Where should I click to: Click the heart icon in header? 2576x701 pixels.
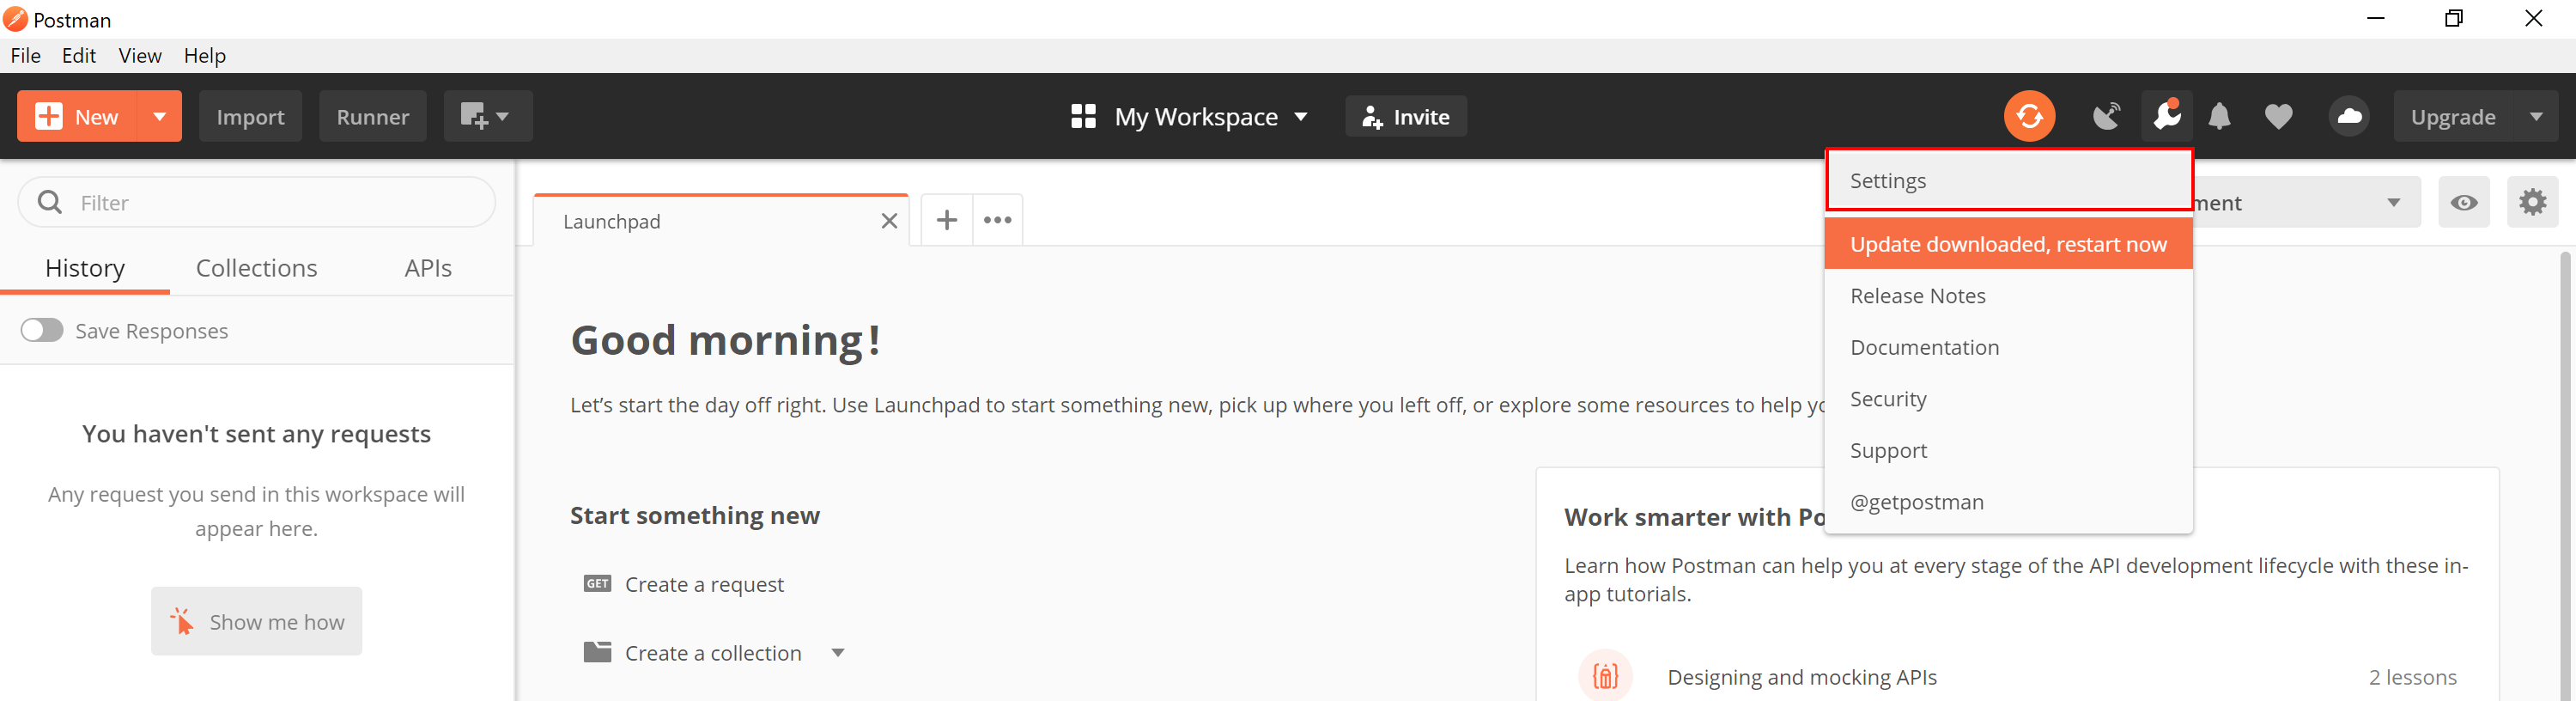(2278, 117)
